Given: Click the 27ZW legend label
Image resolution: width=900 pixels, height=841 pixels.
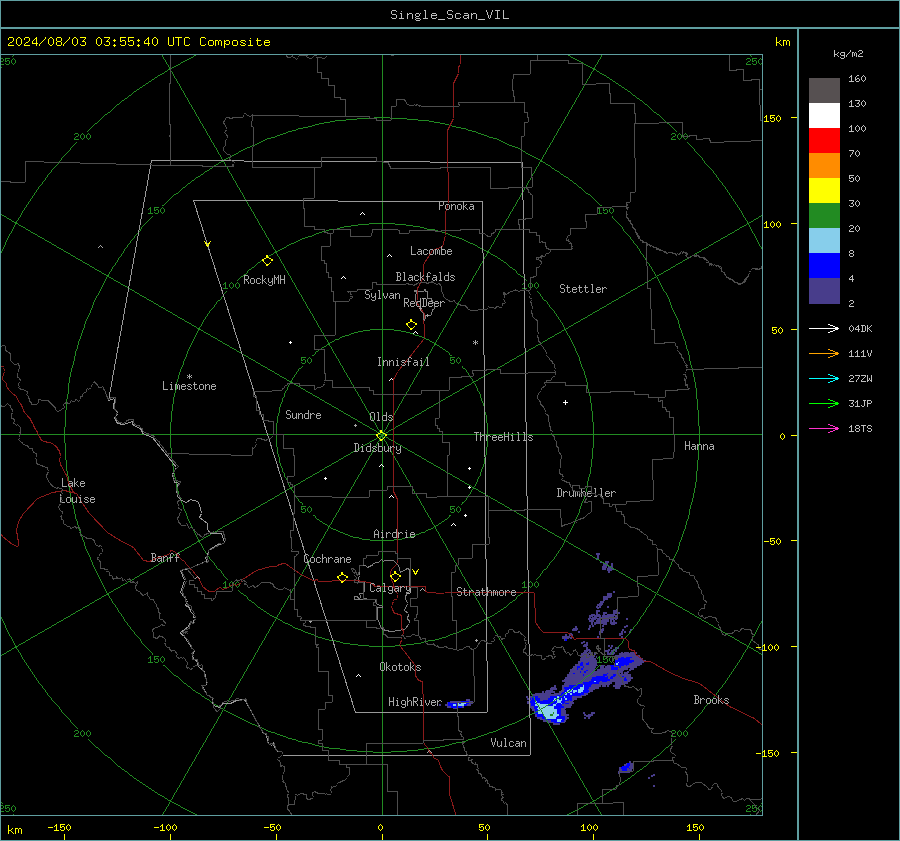Looking at the screenshot, I should coord(860,378).
